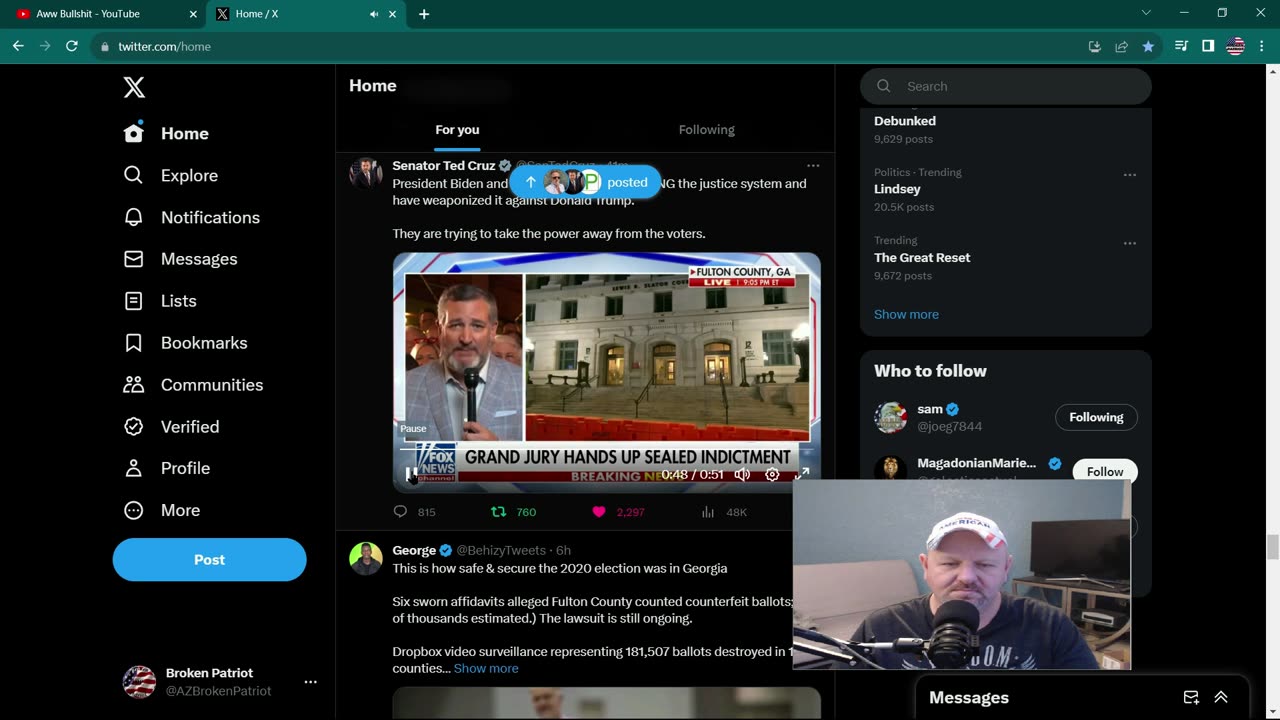Switch to the Following tab
Viewport: 1280px width, 720px height.
706,130
